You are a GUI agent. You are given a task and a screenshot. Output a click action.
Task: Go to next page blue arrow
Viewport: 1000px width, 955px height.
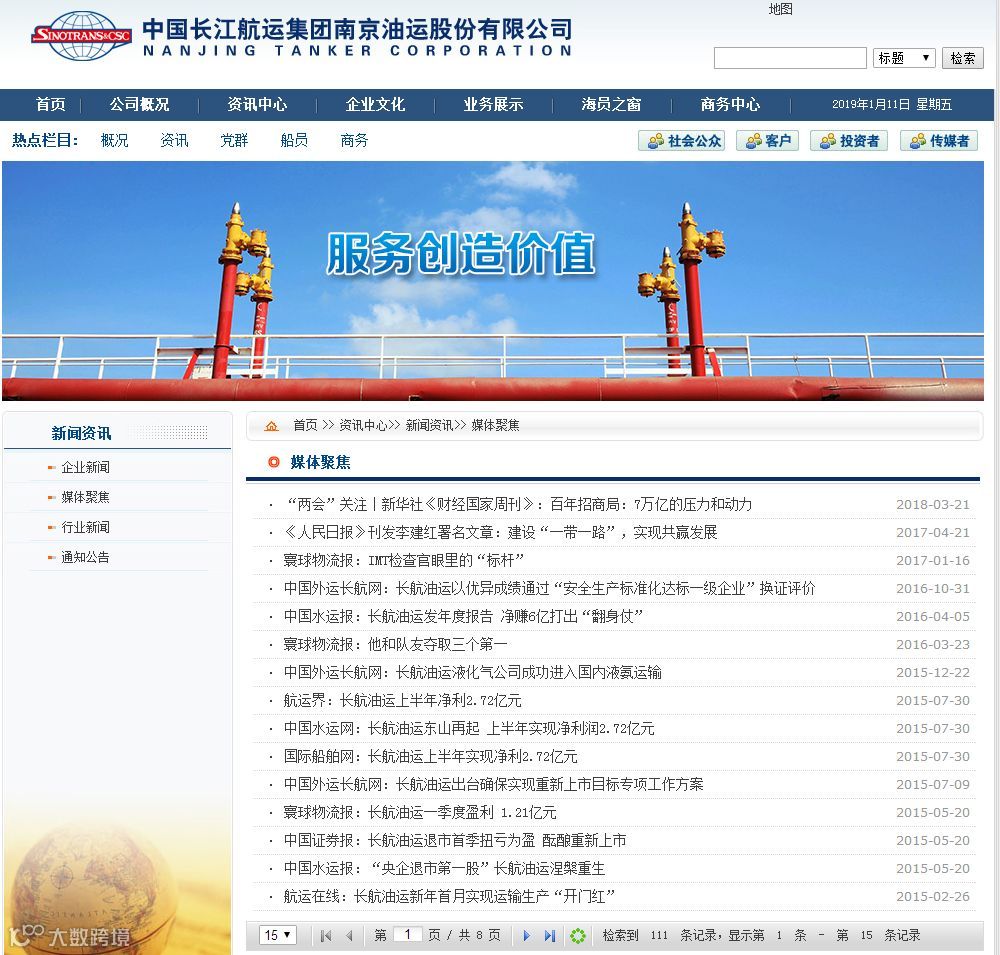pos(526,935)
